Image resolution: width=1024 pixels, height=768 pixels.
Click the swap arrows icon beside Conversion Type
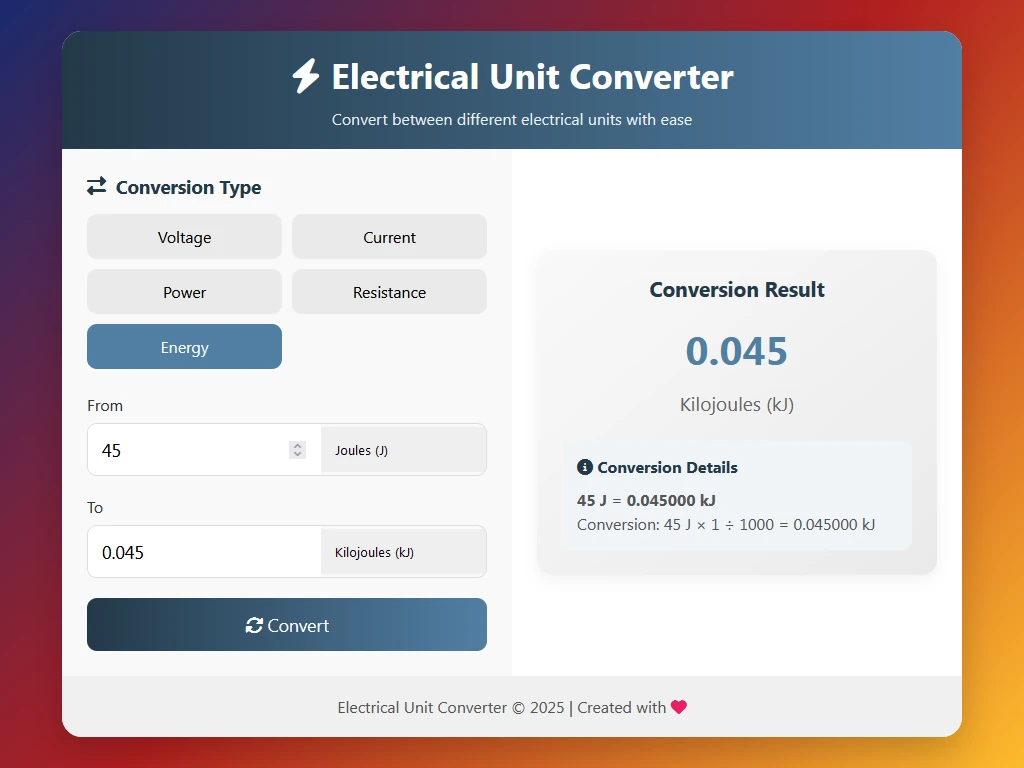click(96, 187)
